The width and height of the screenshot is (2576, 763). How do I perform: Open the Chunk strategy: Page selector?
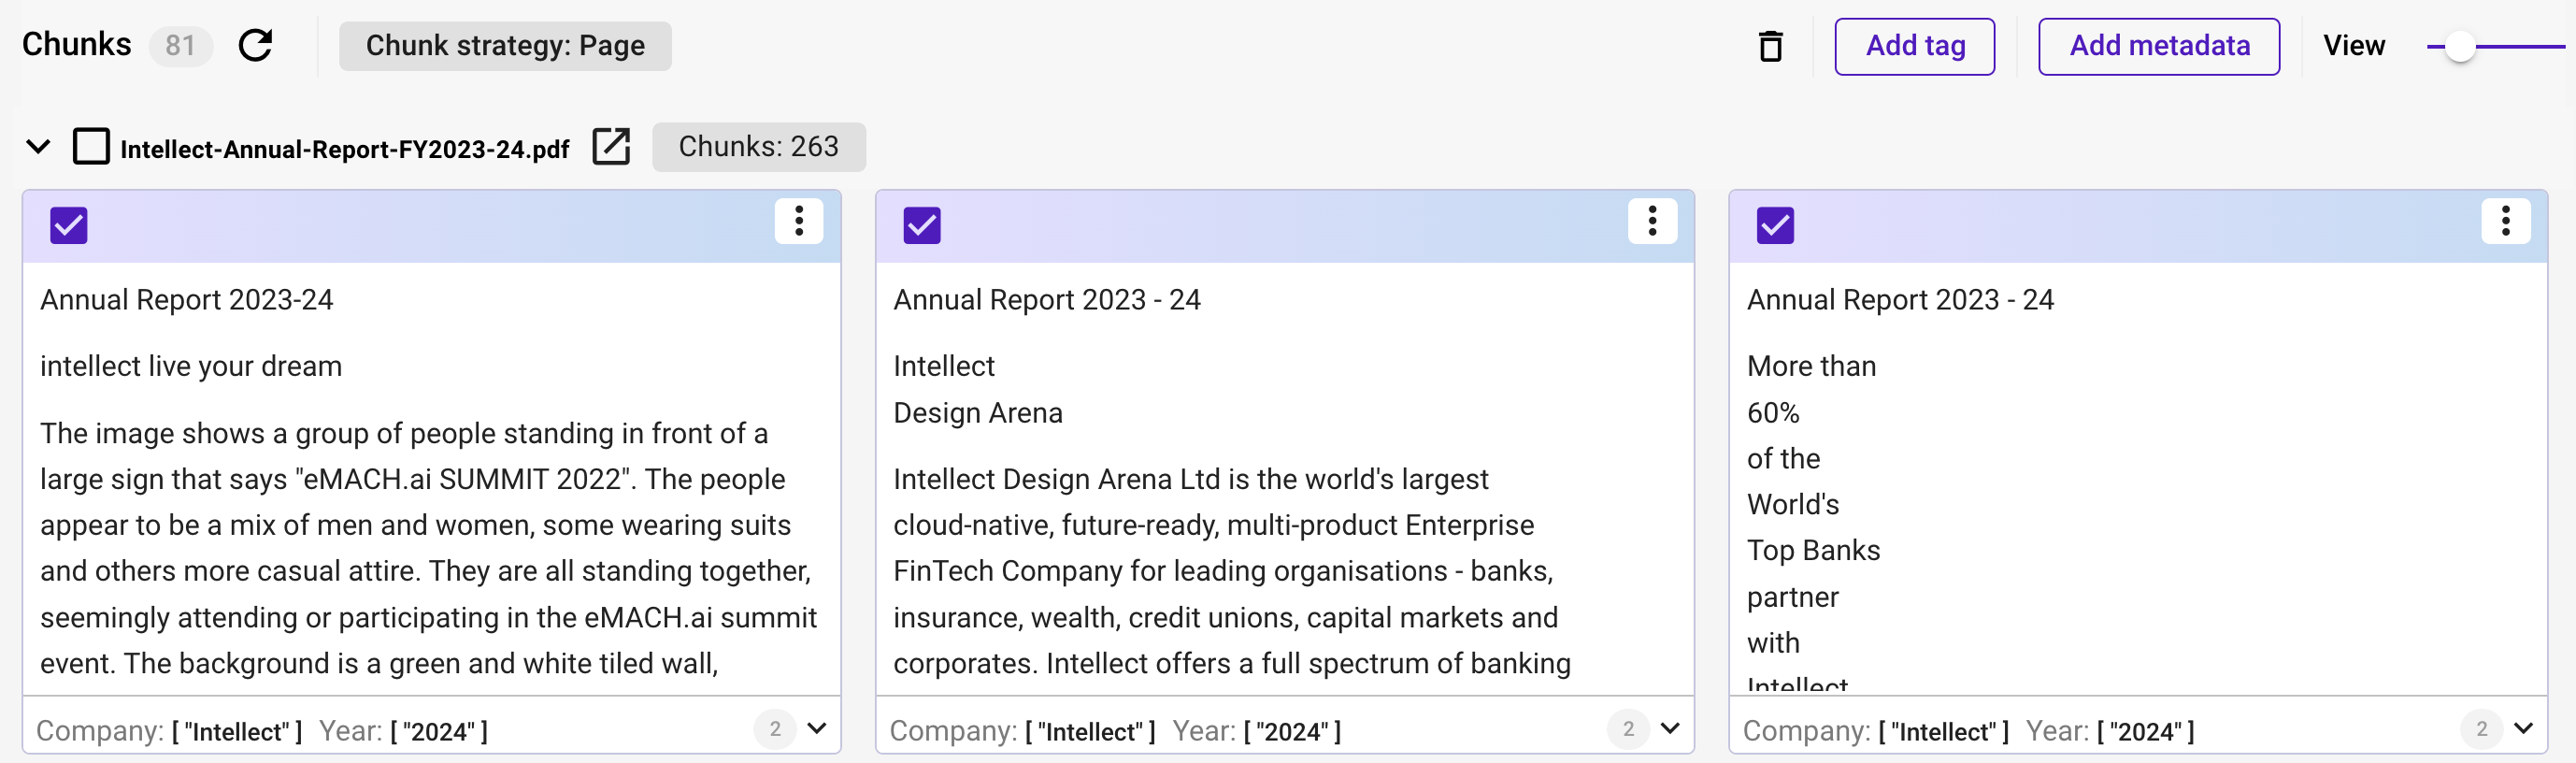[x=505, y=46]
